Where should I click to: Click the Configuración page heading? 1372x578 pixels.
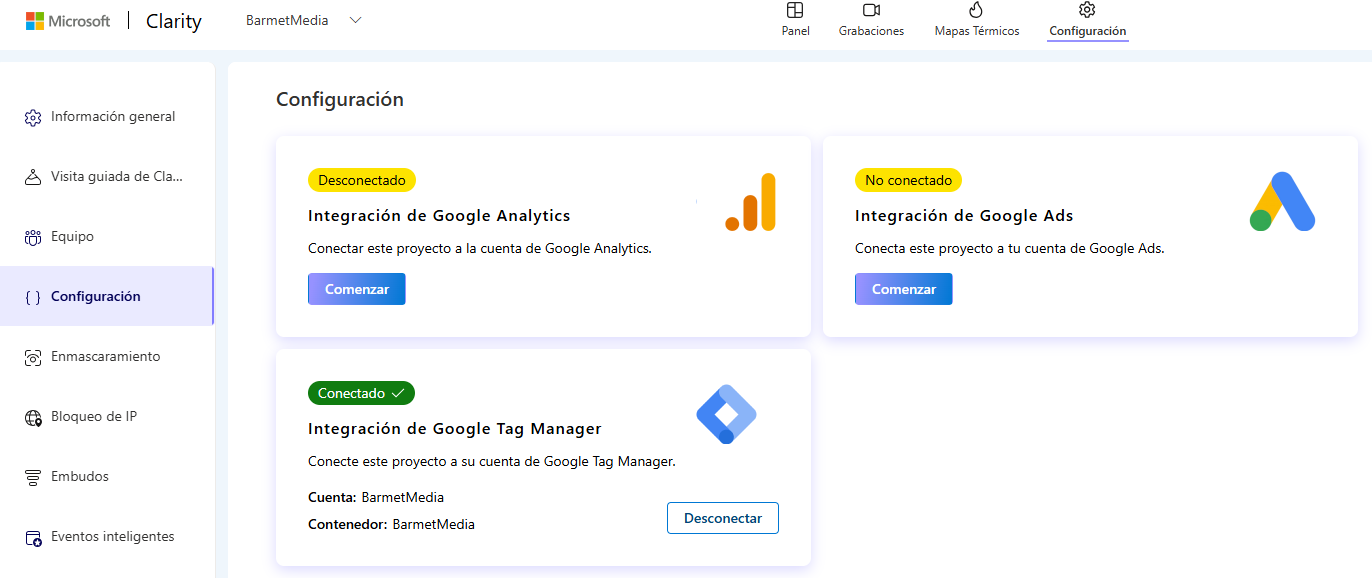tap(340, 99)
